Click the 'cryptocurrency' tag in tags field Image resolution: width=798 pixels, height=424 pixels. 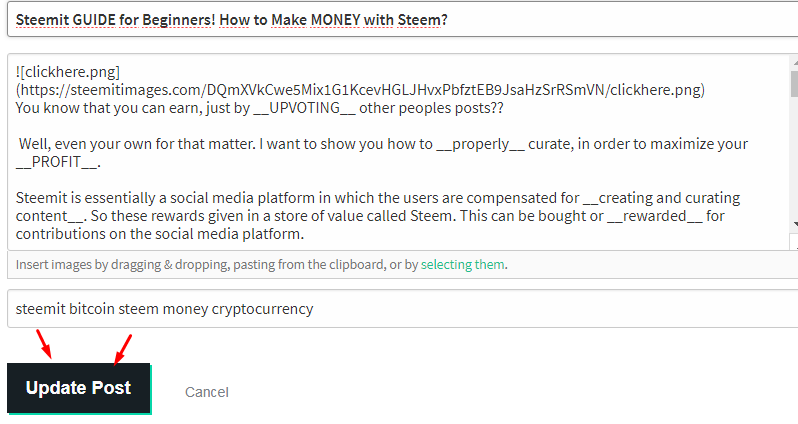tap(262, 309)
